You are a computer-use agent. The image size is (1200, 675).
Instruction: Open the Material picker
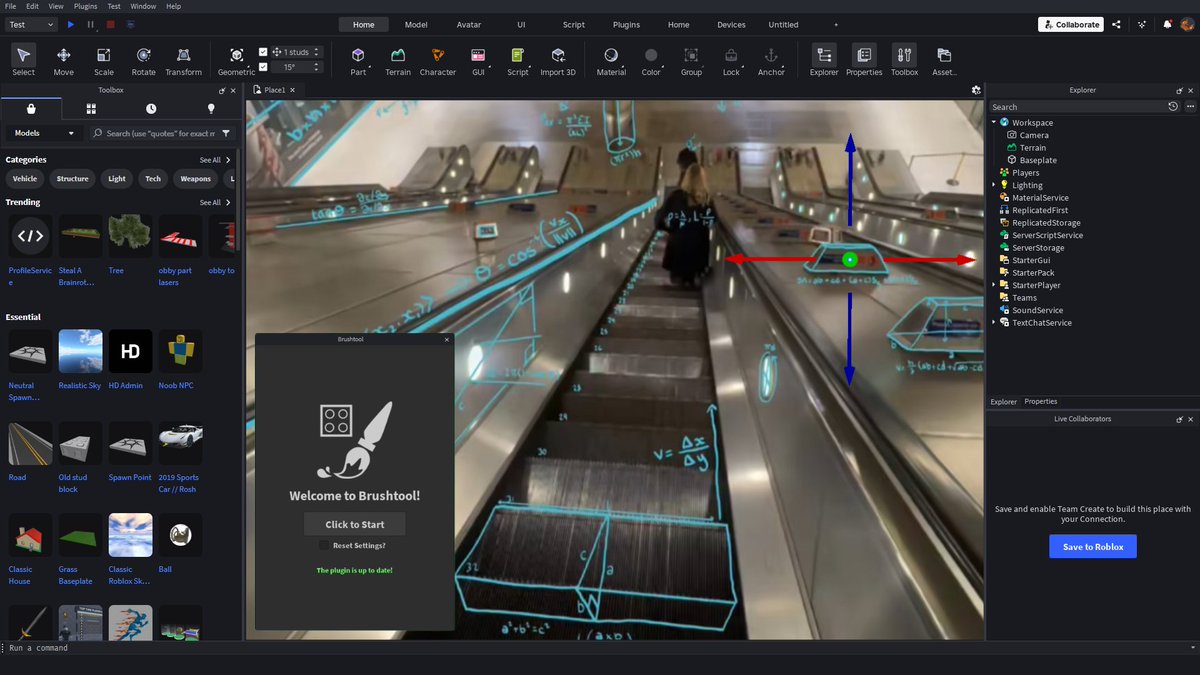(x=611, y=60)
